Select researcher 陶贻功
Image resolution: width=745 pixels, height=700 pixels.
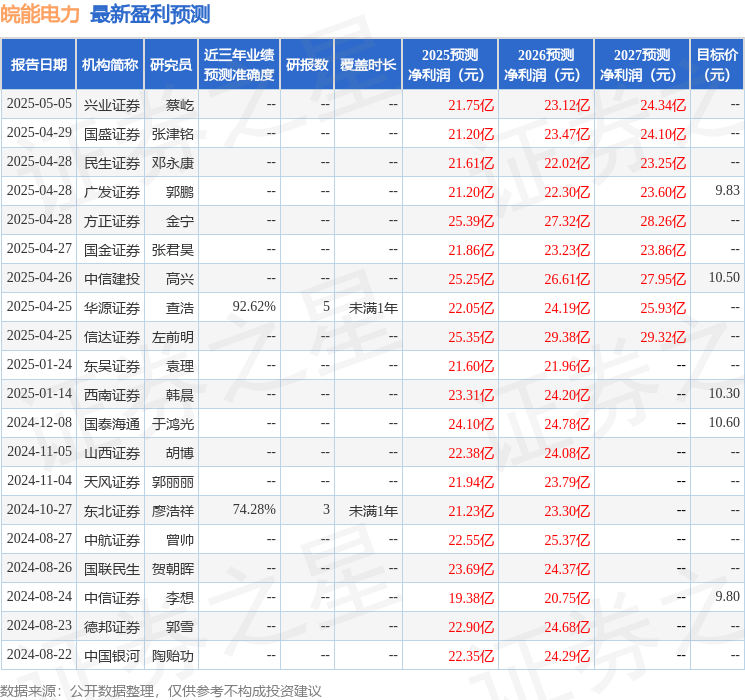pyautogui.click(x=172, y=656)
